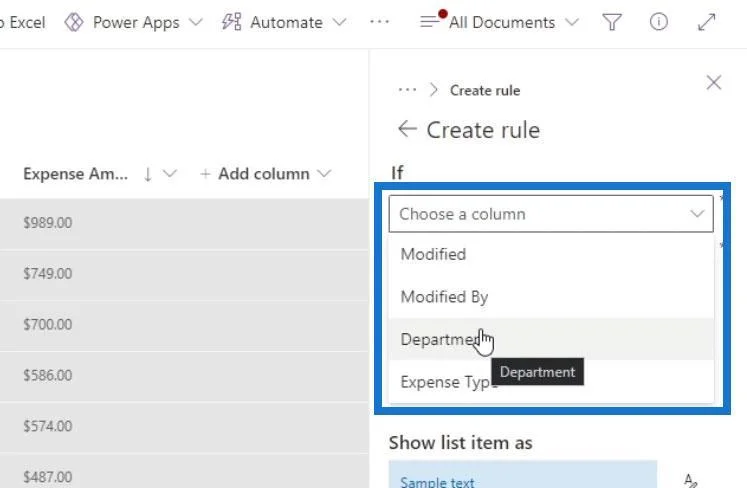Select Modified By from the column list
This screenshot has height=488, width=747.
[x=551, y=296]
